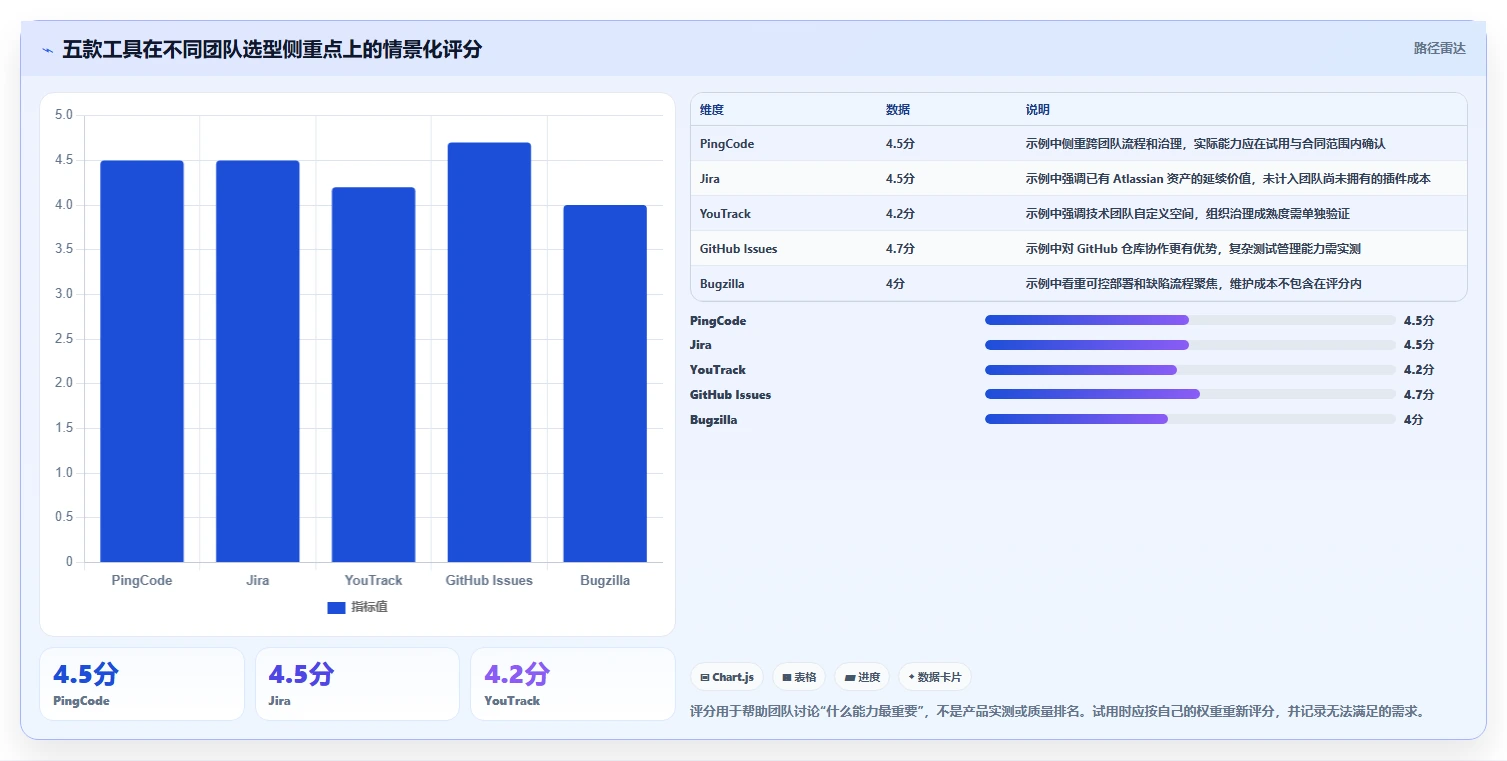Click the GitHub 仓库协作 description text

pyautogui.click(x=1193, y=249)
